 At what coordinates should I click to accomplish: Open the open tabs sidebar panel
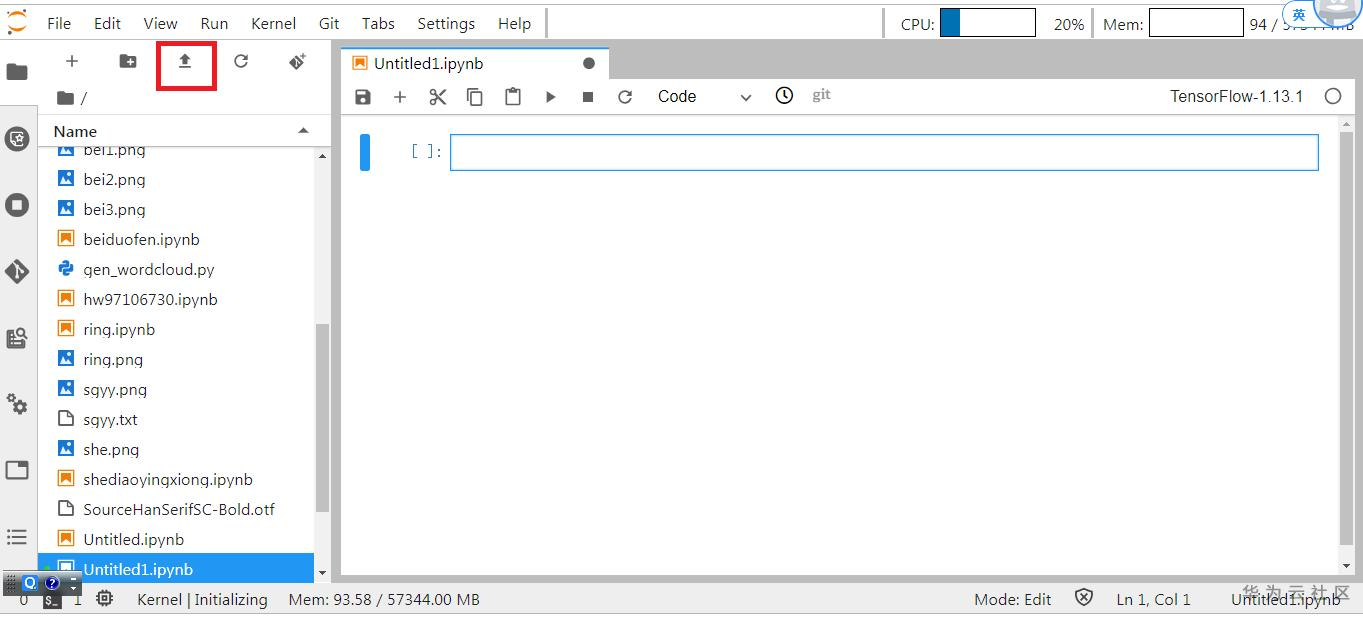[x=17, y=470]
